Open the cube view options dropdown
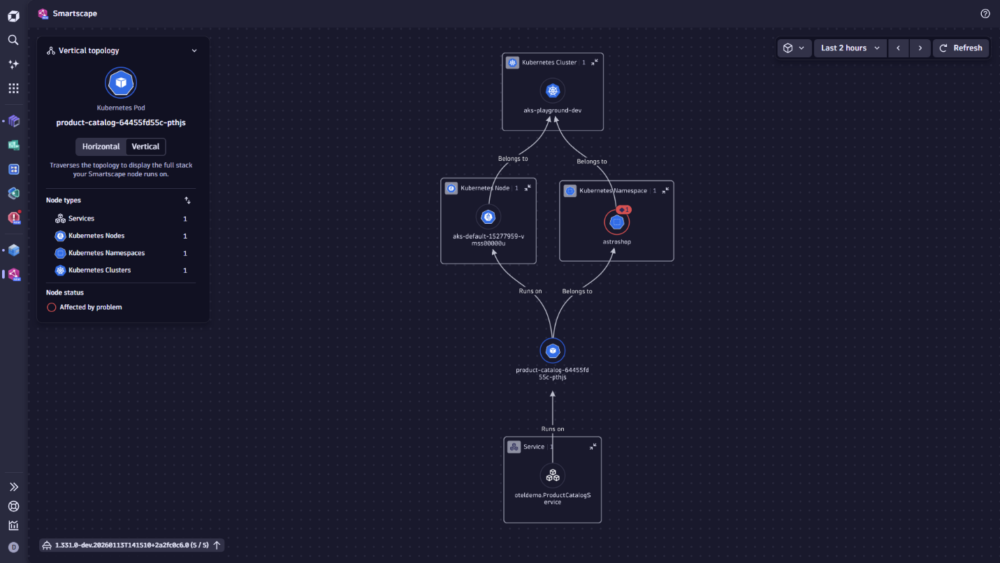The height and width of the screenshot is (563, 1000). coord(794,48)
